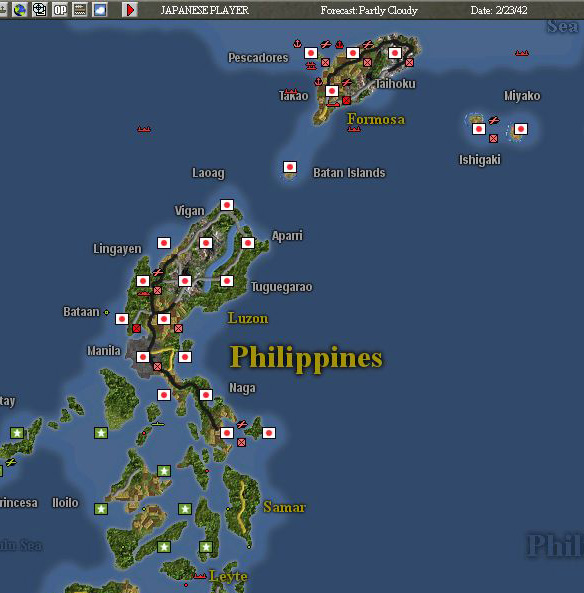This screenshot has width=584, height=593.
Task: Click the red ship task force left of Leyte
Action: [200, 576]
